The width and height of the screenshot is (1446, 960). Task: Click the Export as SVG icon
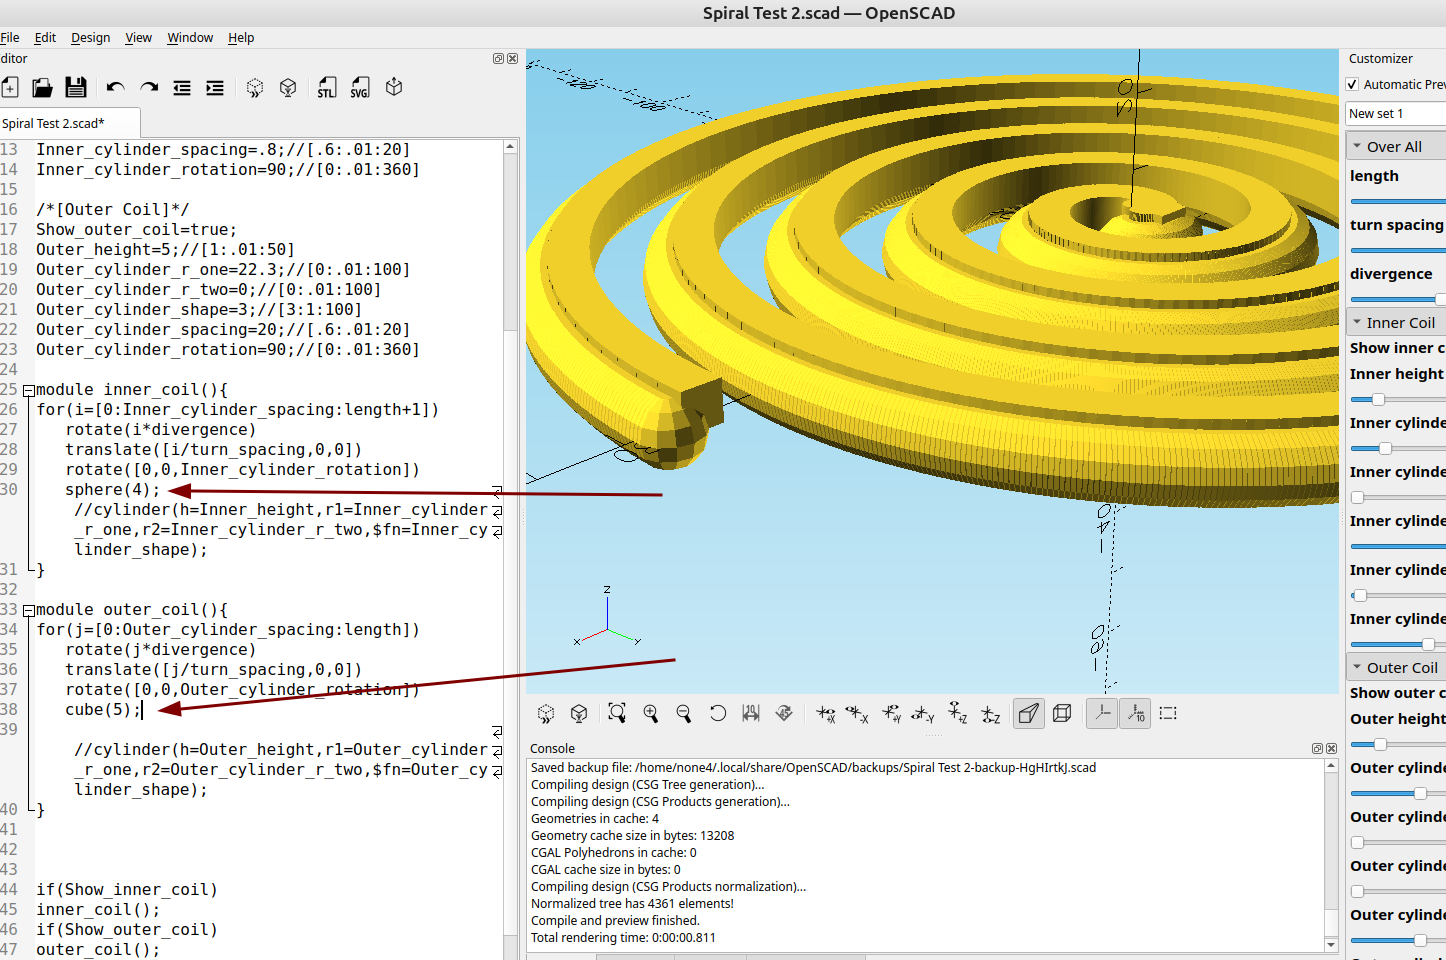pyautogui.click(x=360, y=88)
